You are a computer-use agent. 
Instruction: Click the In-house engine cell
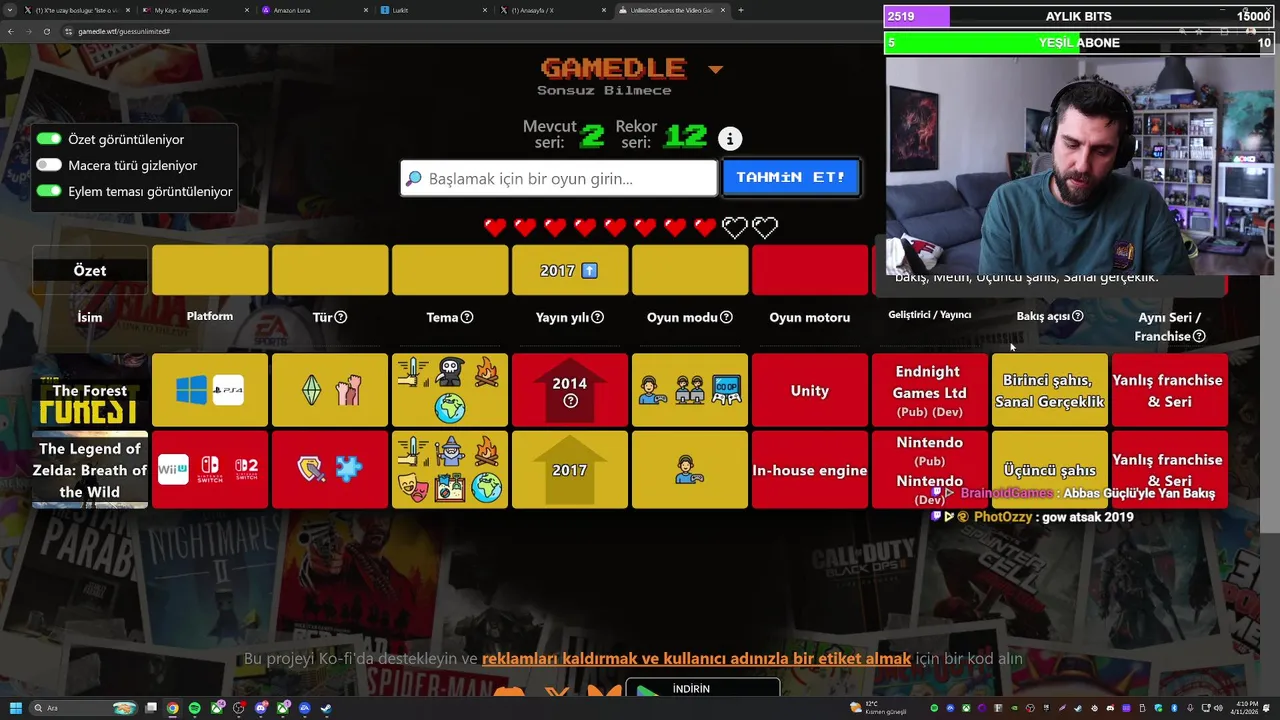pos(810,470)
